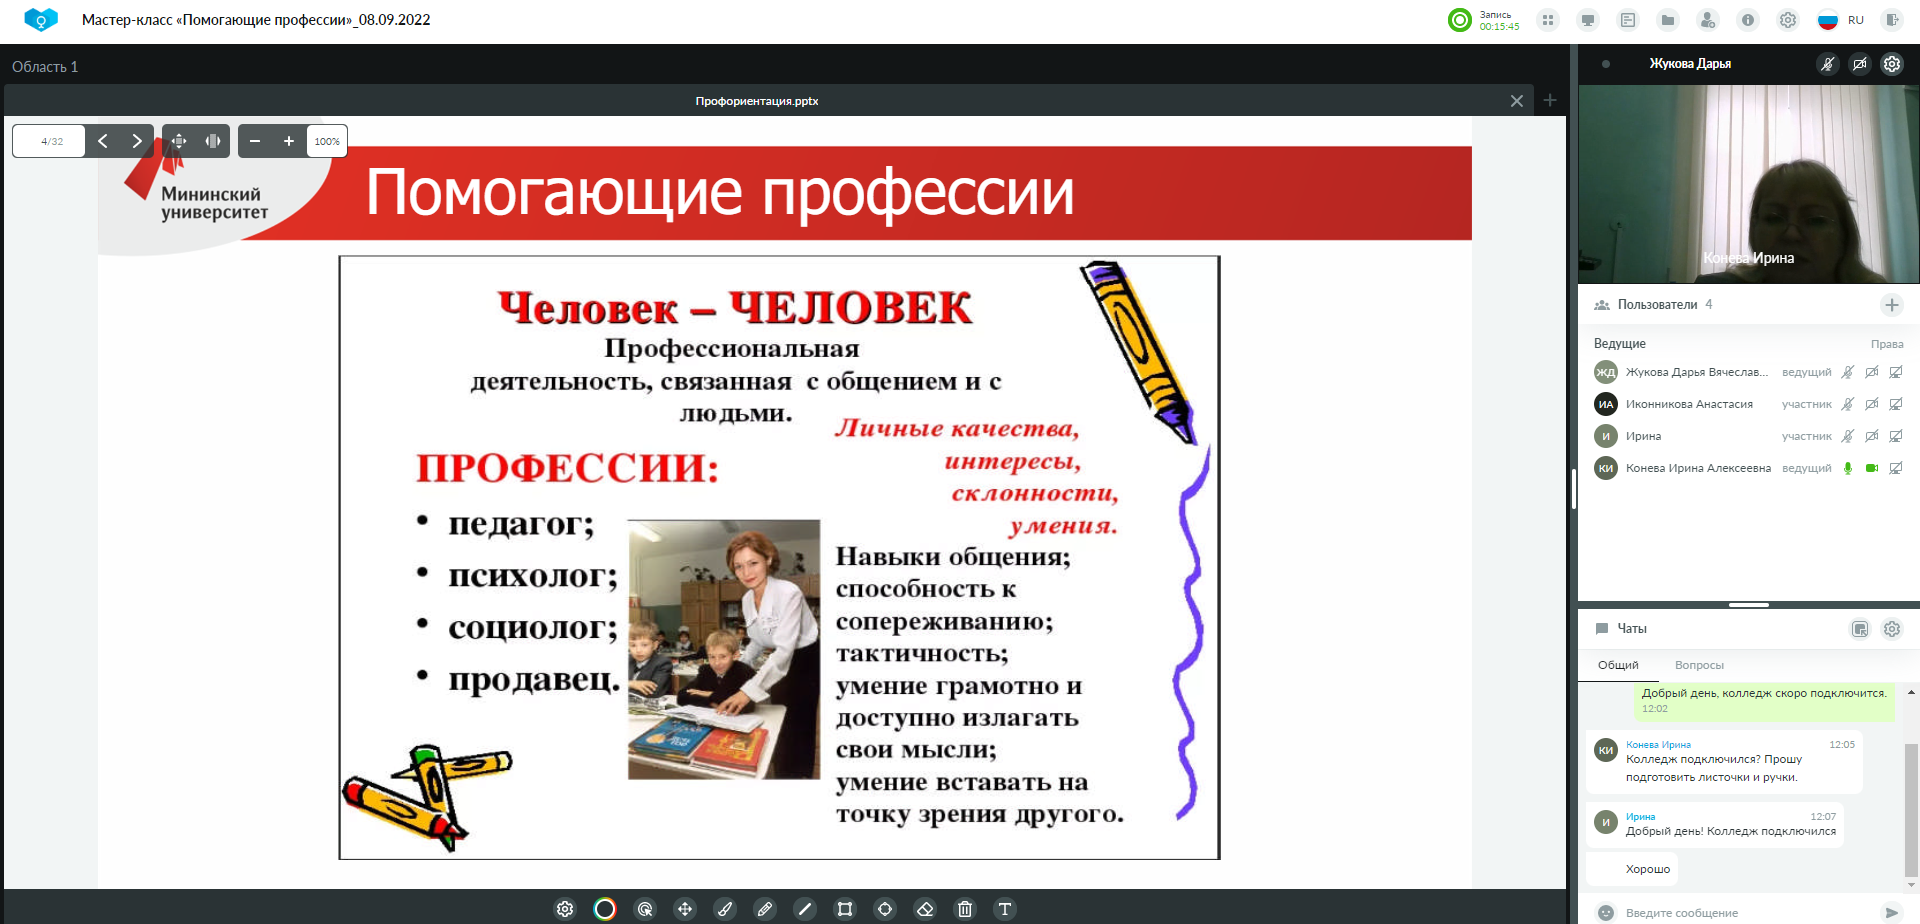Open the color wheel picker
The width and height of the screenshot is (1920, 924).
point(605,909)
